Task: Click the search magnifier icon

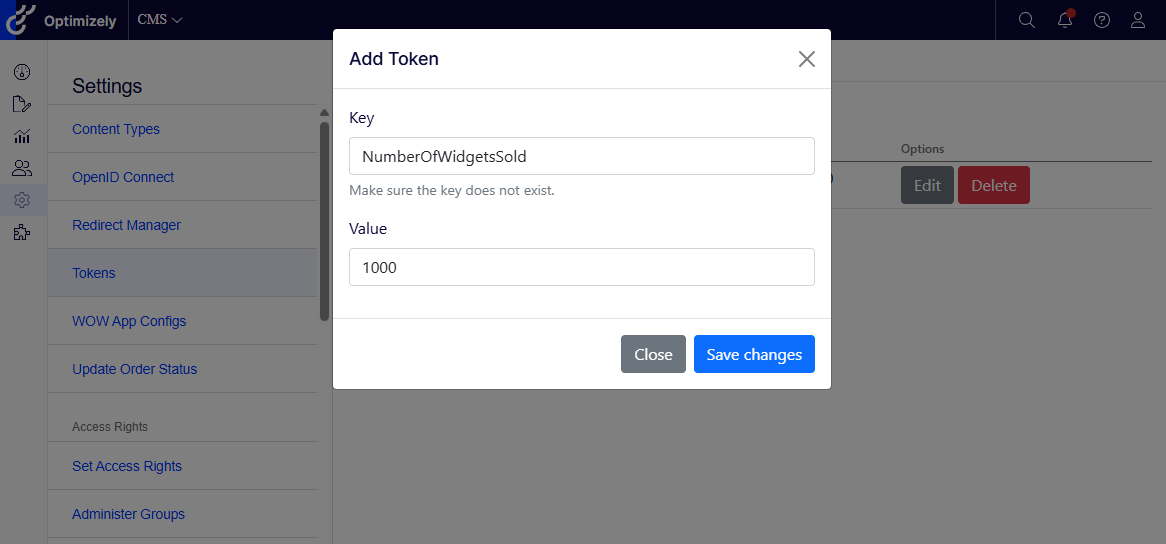Action: click(1026, 20)
